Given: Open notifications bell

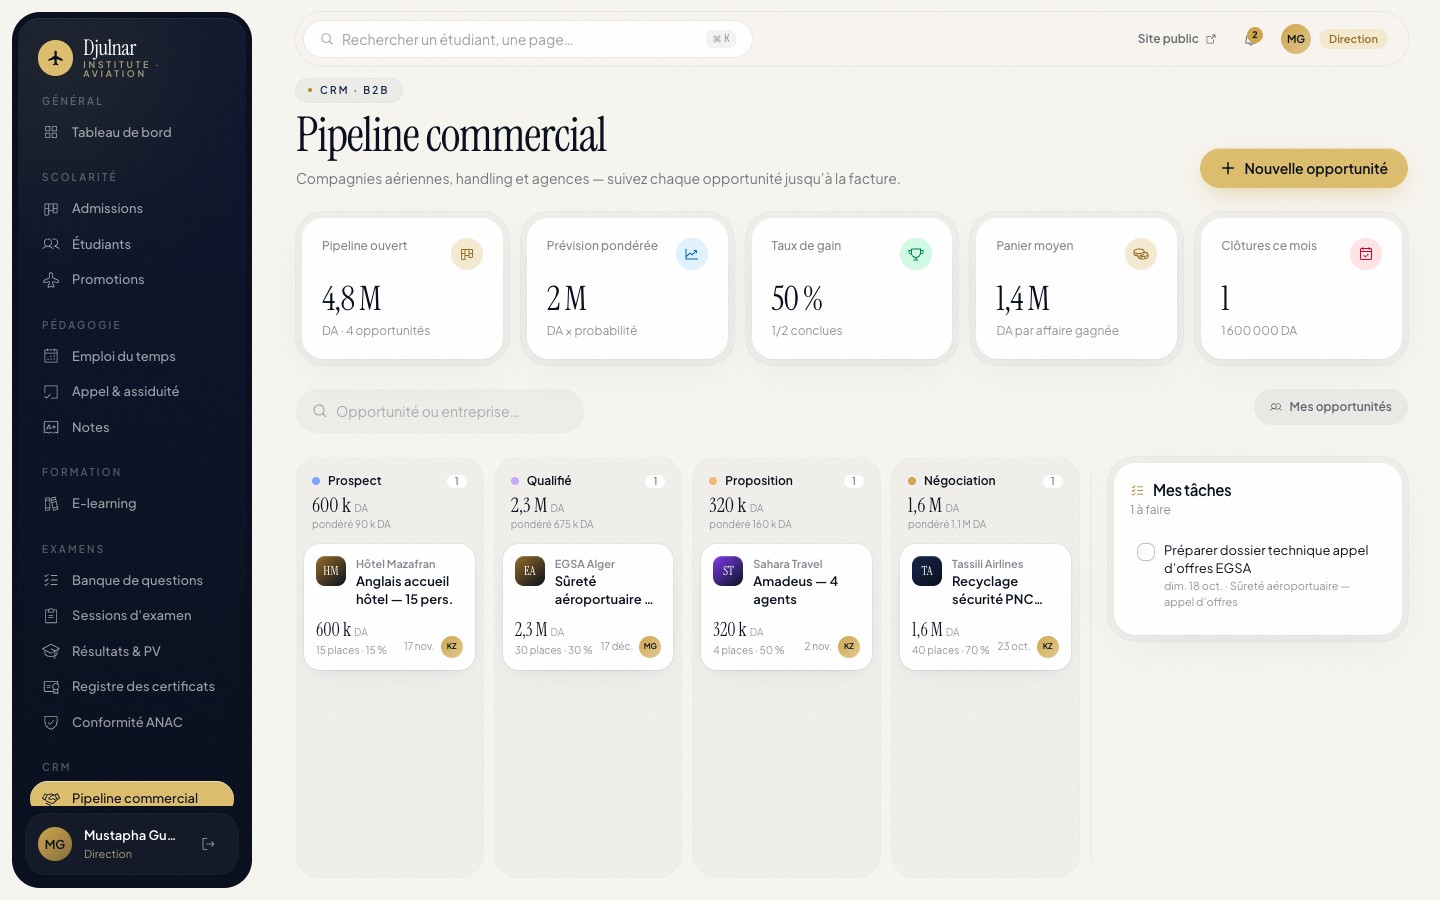Looking at the screenshot, I should [1250, 39].
